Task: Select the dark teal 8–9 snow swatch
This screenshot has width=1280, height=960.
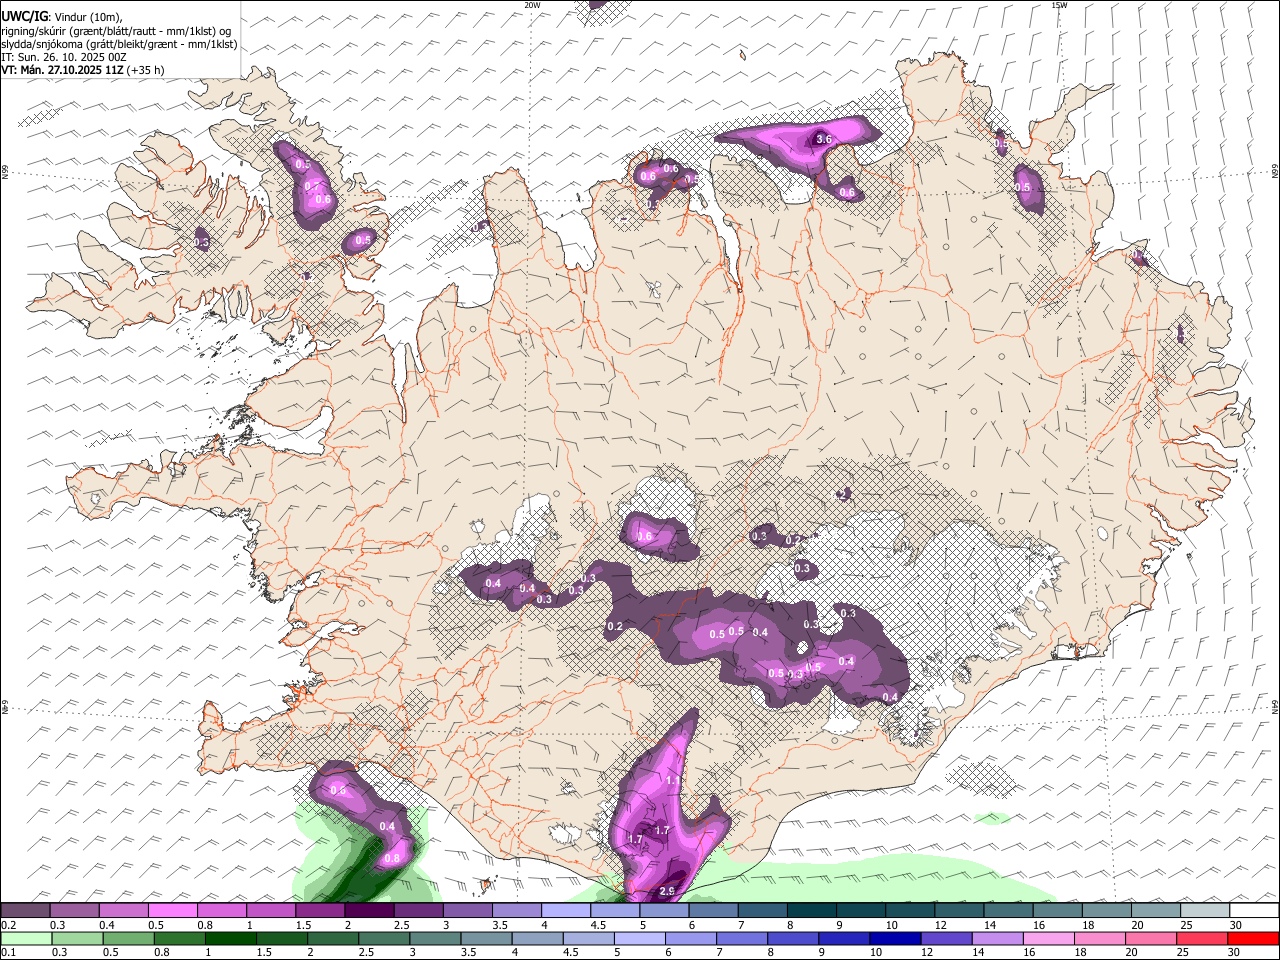Action: point(811,911)
